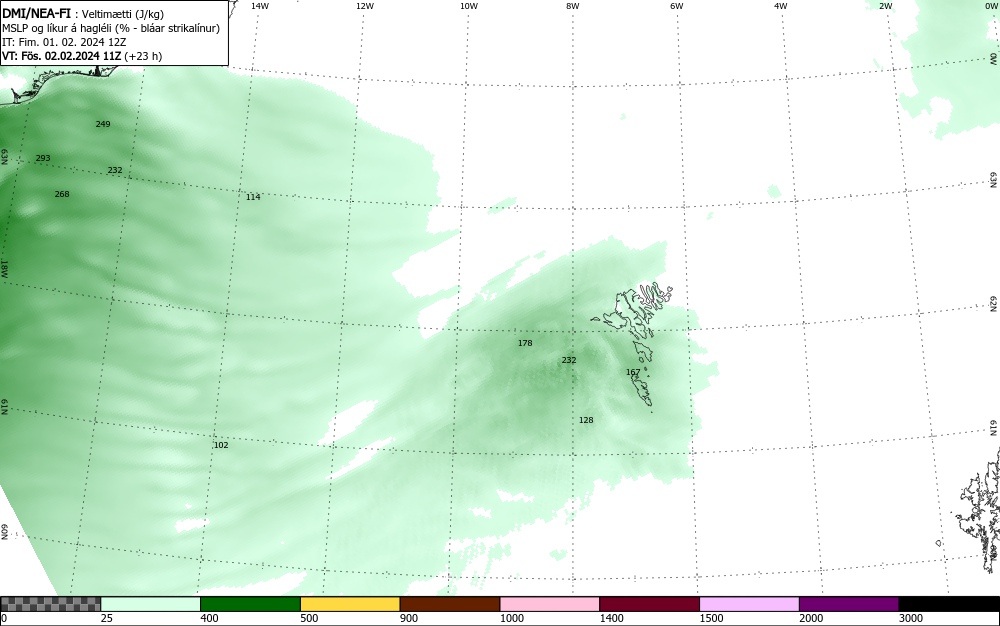Select the pink 1000–1400 legend swatch
Viewport: 1000px width, 626px height.
[x=550, y=604]
